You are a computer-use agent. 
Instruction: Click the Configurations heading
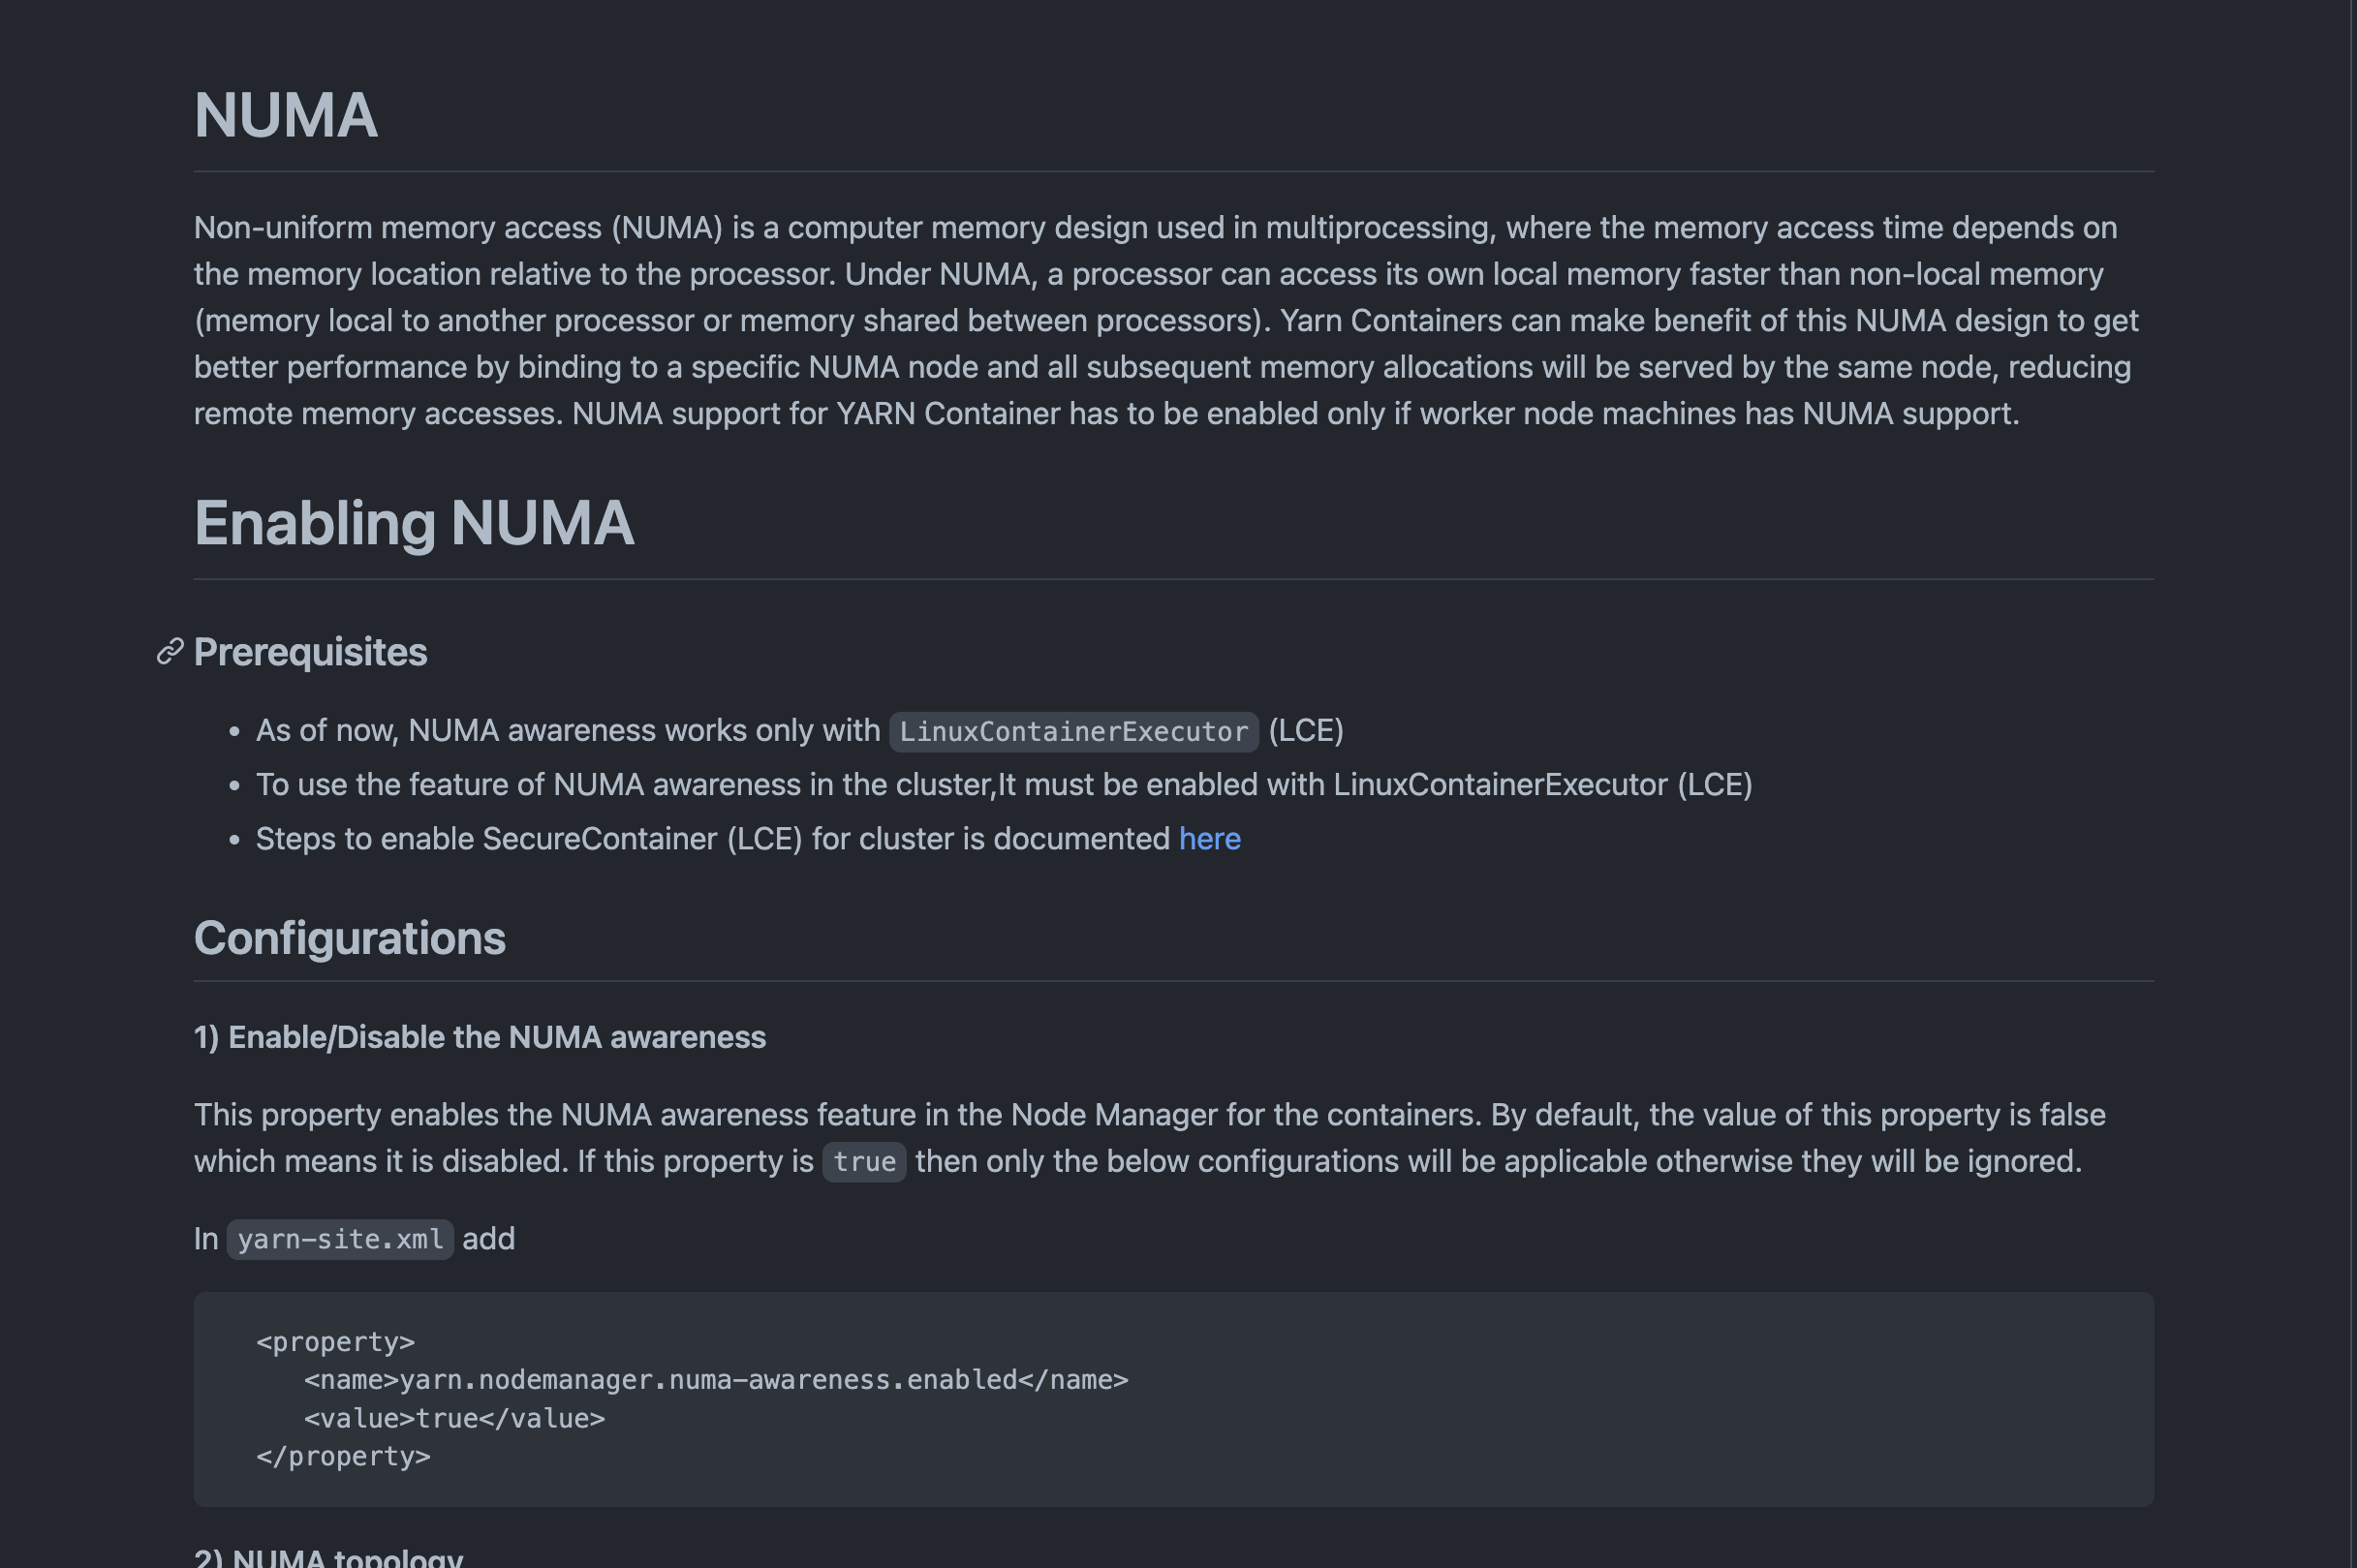click(349, 938)
